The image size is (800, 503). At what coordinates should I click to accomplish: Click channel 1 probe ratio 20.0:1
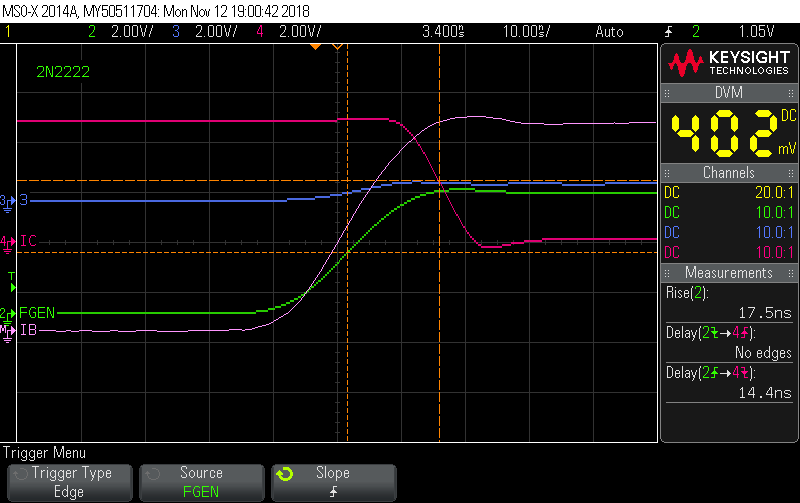[x=774, y=193]
